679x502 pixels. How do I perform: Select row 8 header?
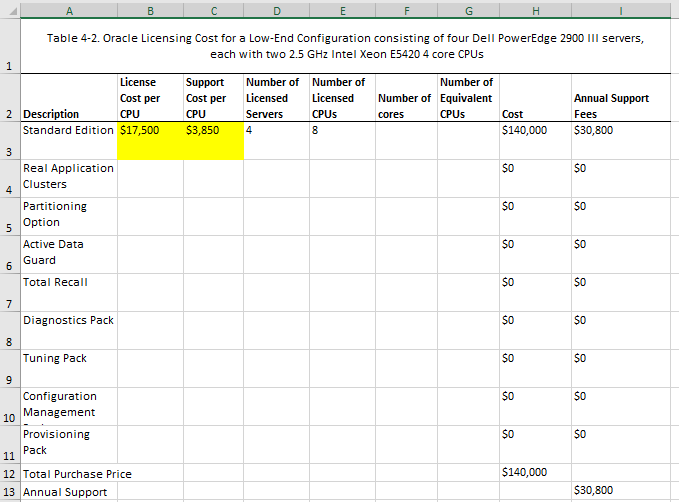10,331
